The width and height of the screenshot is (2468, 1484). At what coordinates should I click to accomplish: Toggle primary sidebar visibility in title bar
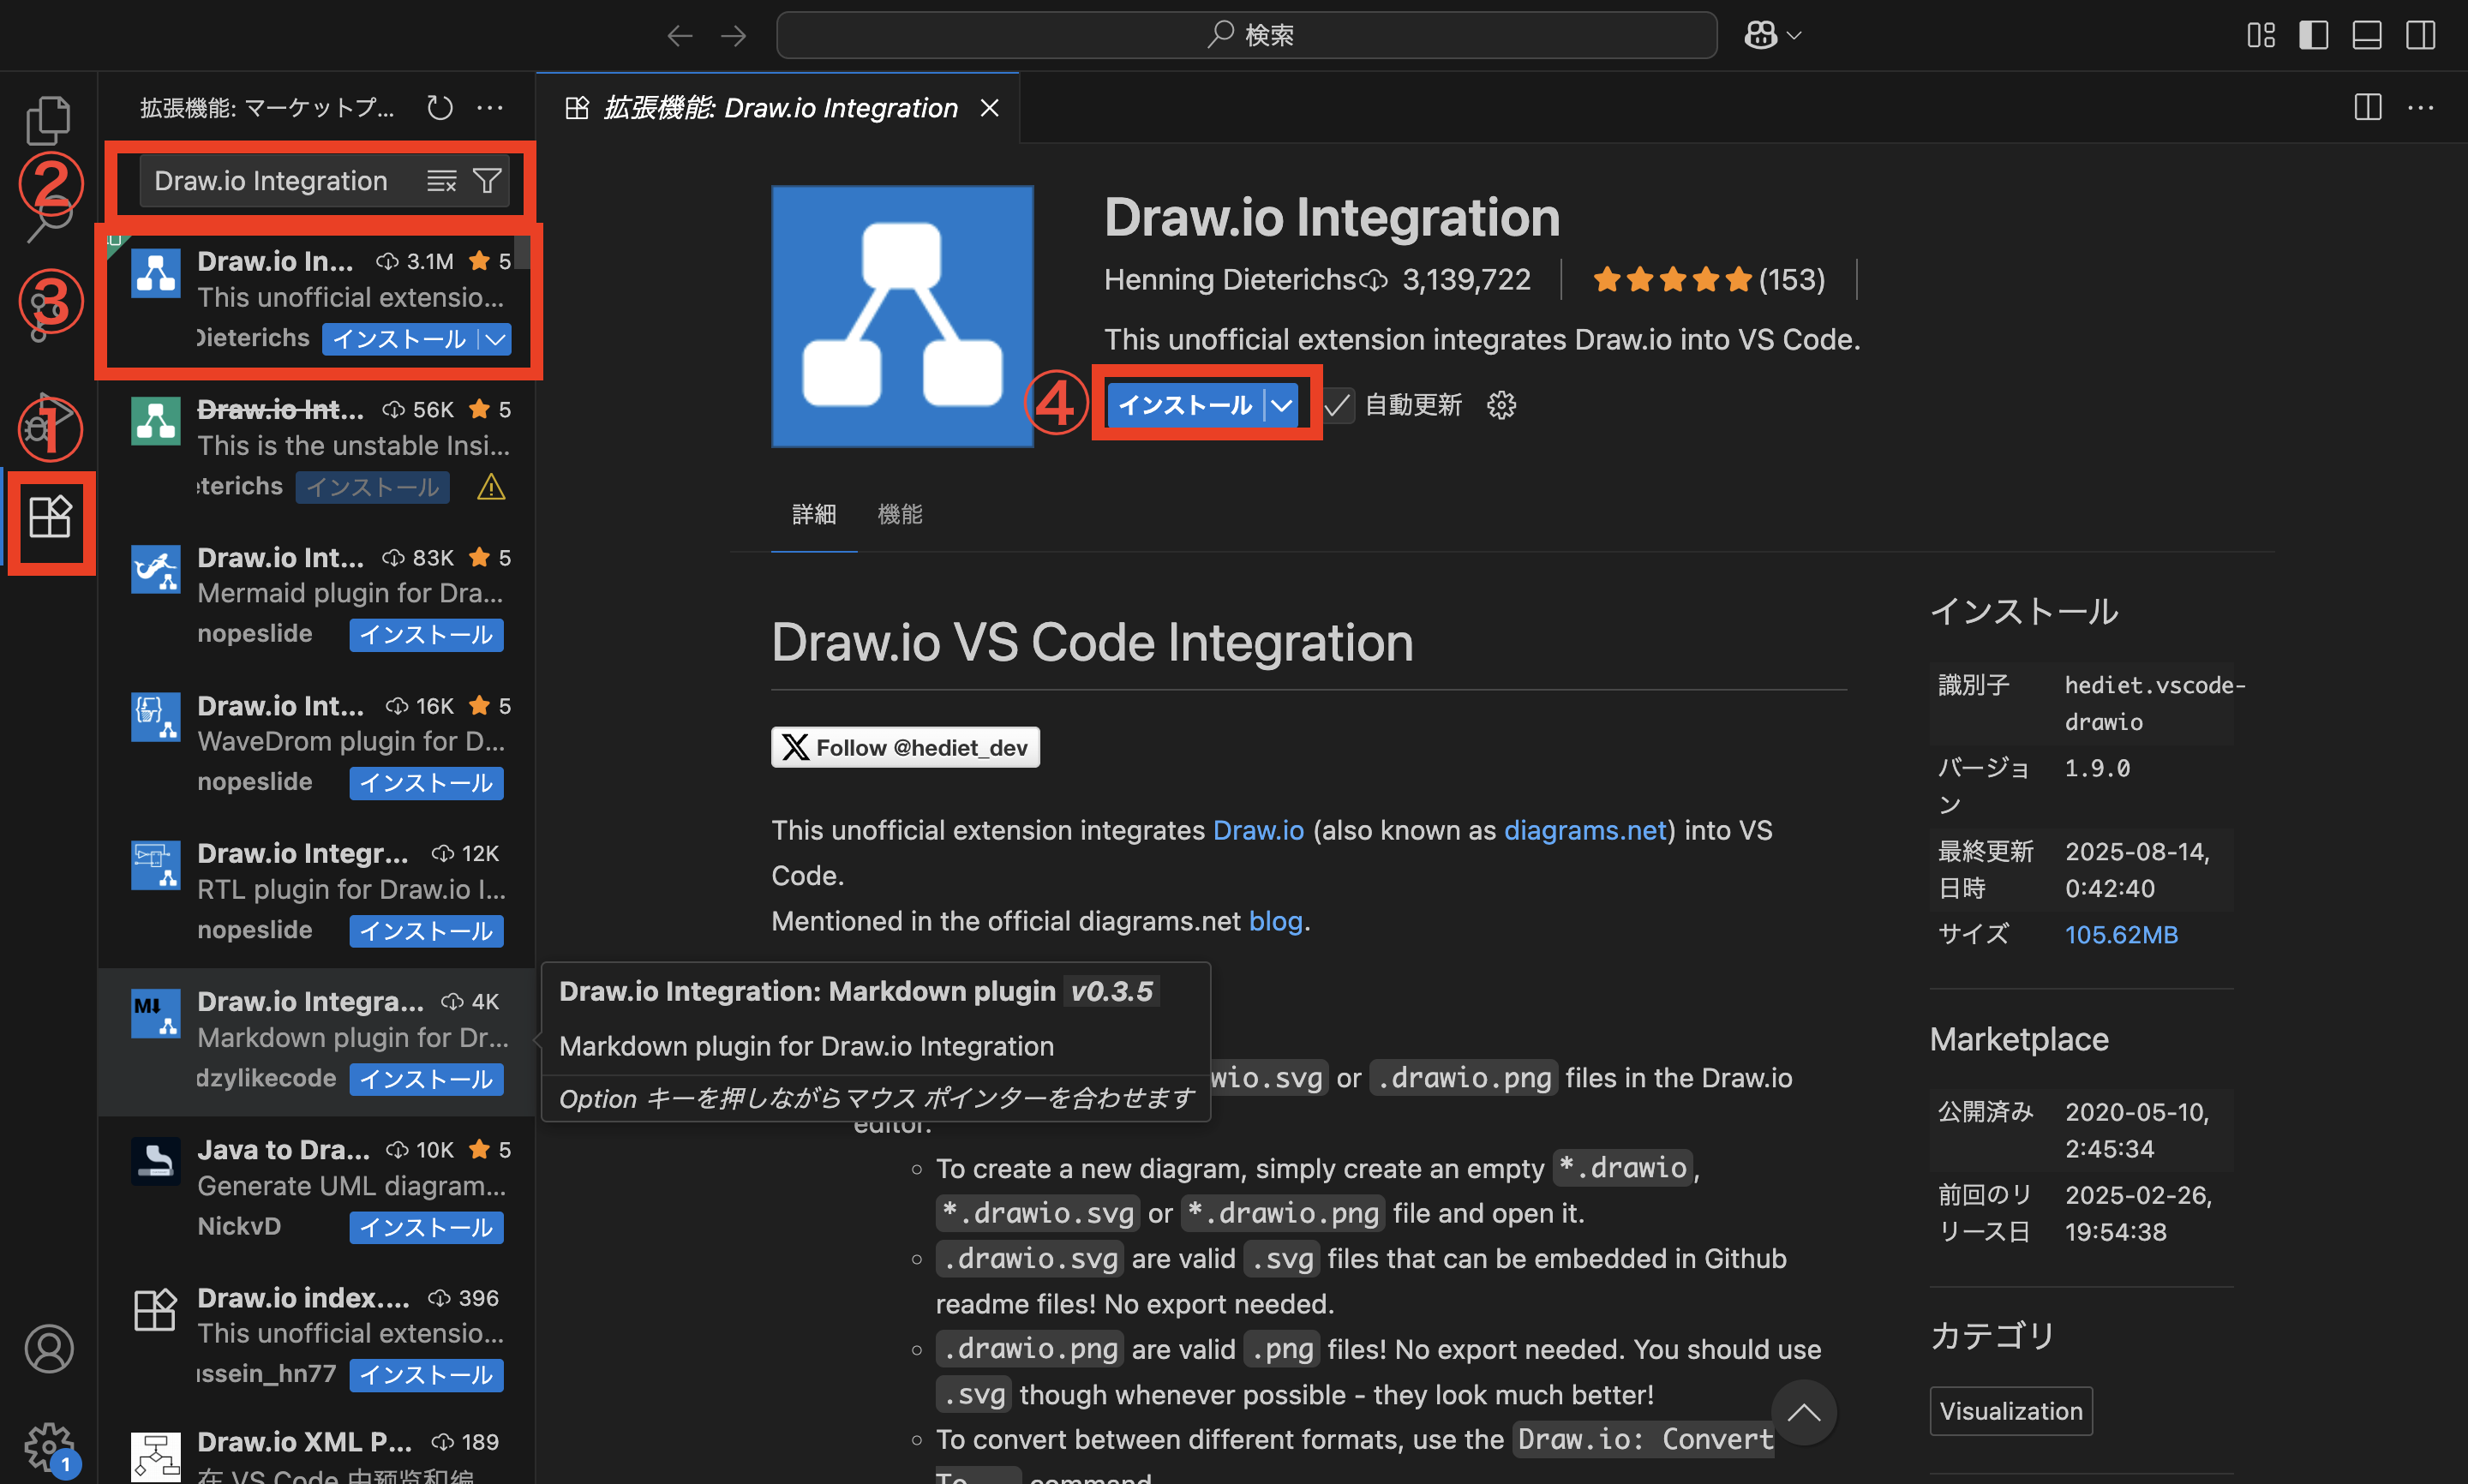coord(2313,36)
